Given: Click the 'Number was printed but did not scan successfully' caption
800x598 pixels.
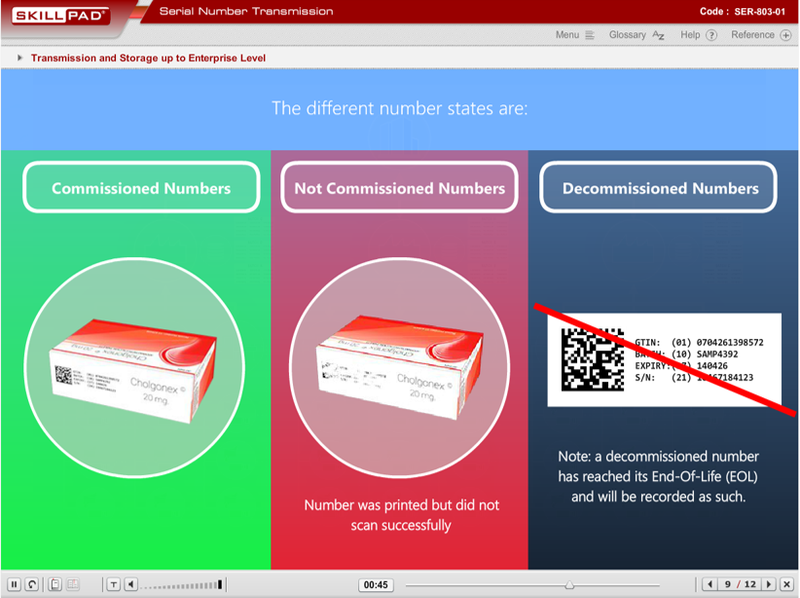Looking at the screenshot, I should point(402,515).
